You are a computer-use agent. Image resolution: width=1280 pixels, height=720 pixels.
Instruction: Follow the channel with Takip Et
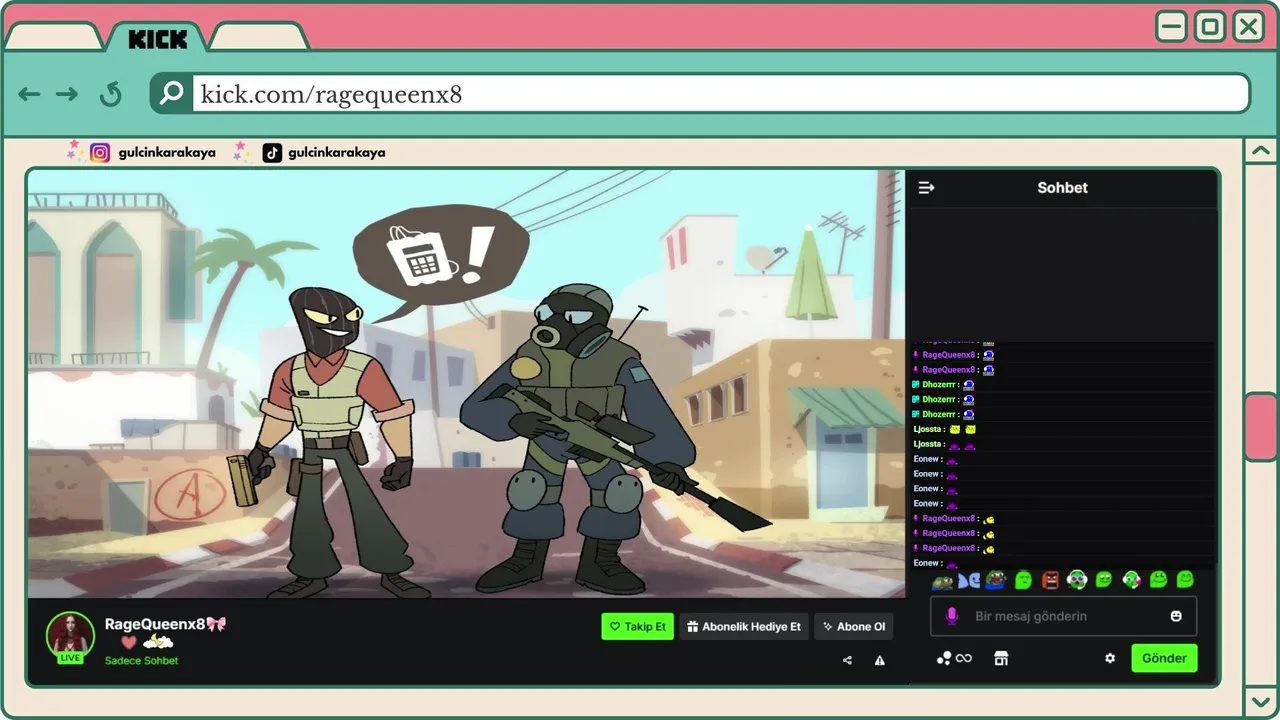(x=637, y=627)
